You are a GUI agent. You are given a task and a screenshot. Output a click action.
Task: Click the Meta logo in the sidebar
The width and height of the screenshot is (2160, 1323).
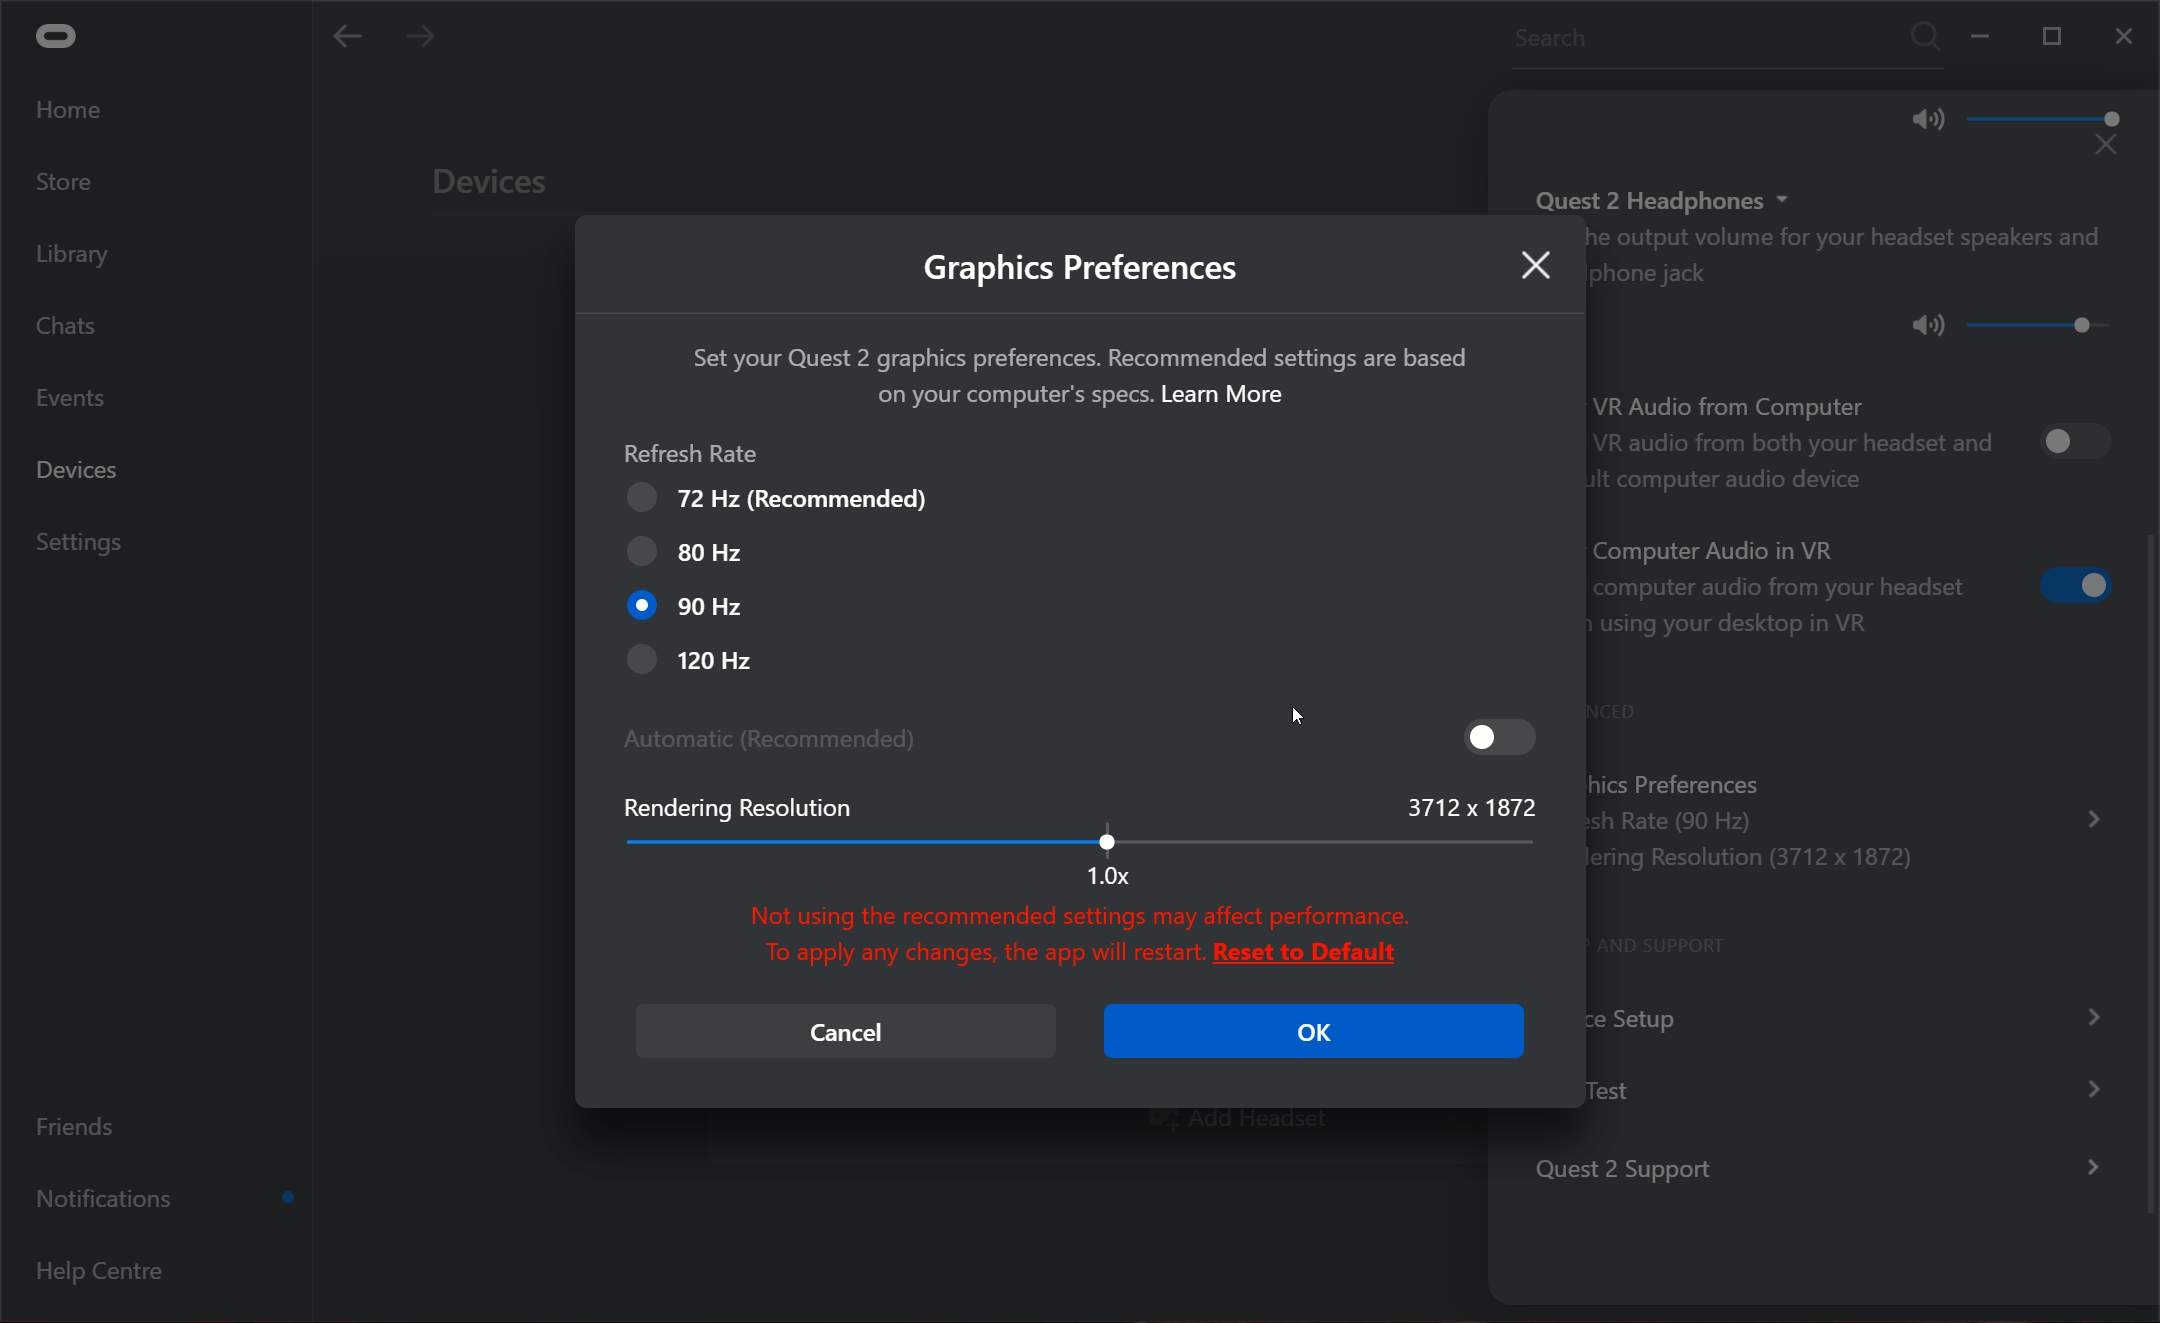56,35
